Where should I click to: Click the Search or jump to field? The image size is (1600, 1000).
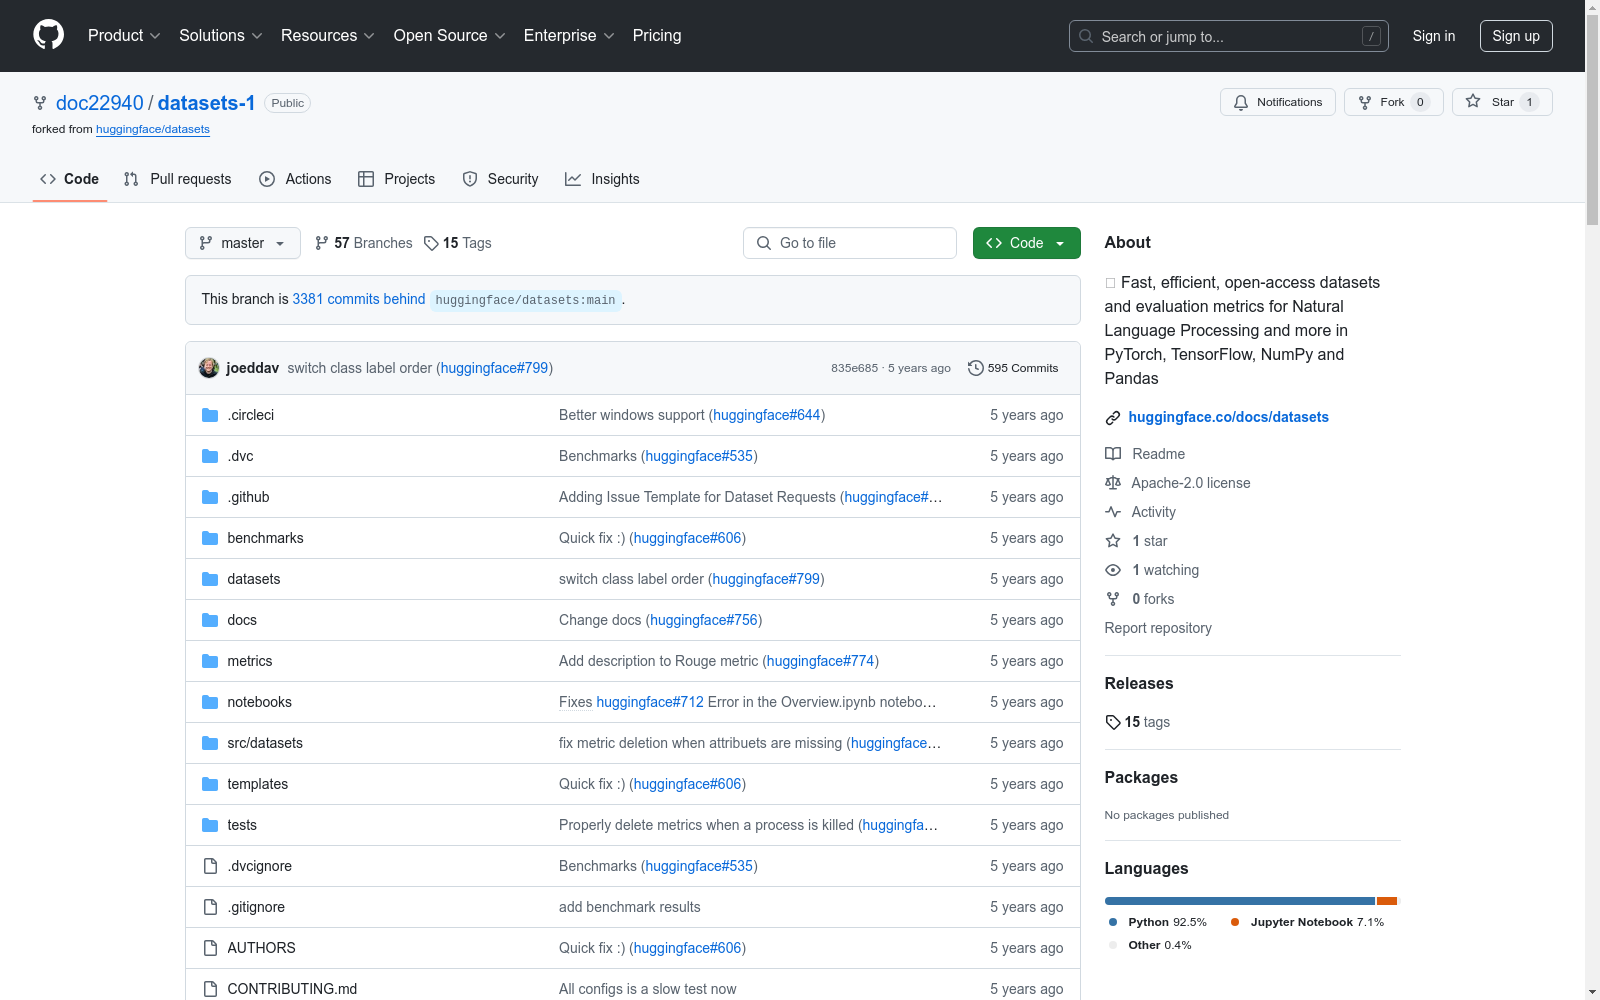1229,36
